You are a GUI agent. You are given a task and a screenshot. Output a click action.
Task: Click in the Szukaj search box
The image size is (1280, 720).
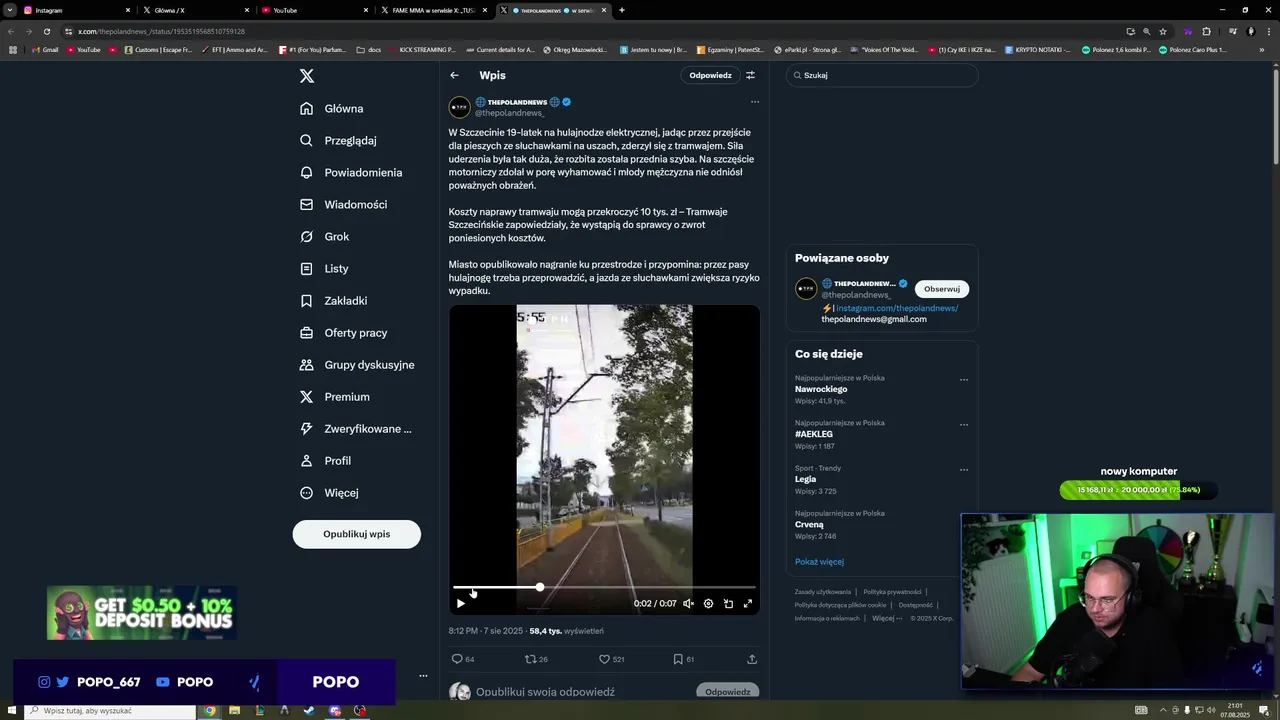(882, 75)
